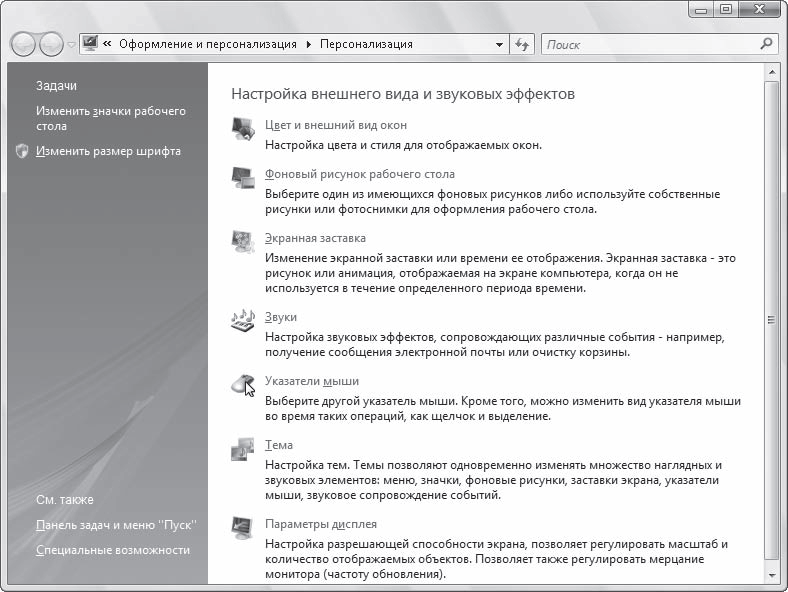Click the display settings monitor icon
The image size is (788, 592).
coord(243,528)
